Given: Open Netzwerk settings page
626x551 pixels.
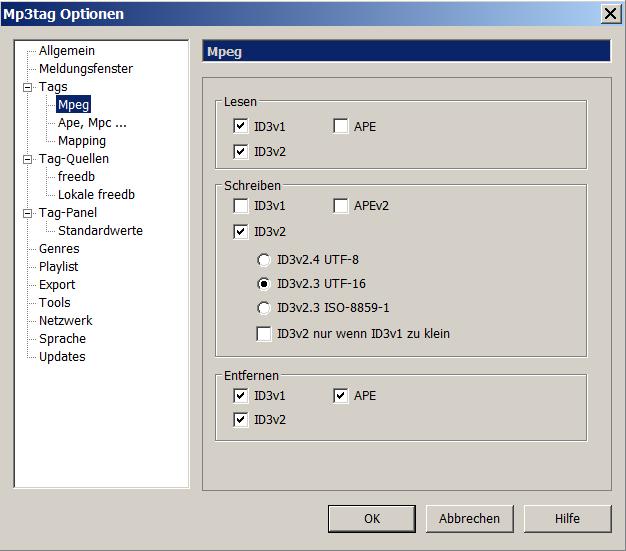Looking at the screenshot, I should point(65,320).
